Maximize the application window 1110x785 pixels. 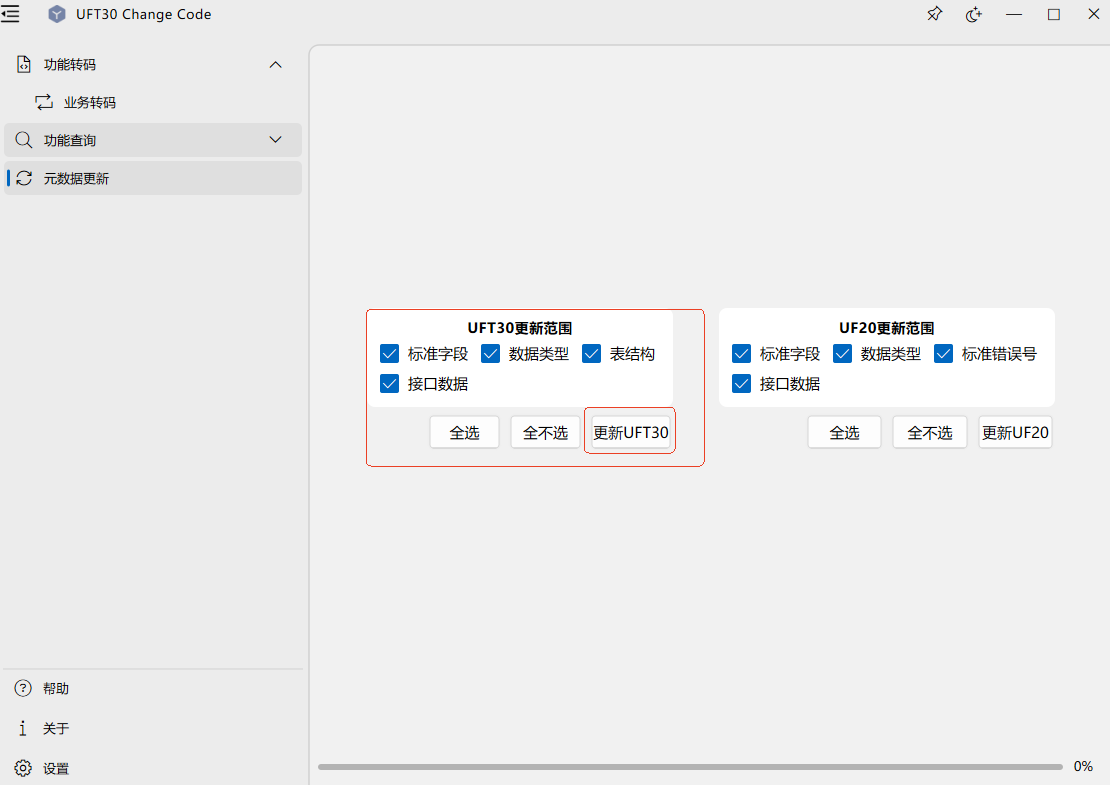[x=1053, y=14]
